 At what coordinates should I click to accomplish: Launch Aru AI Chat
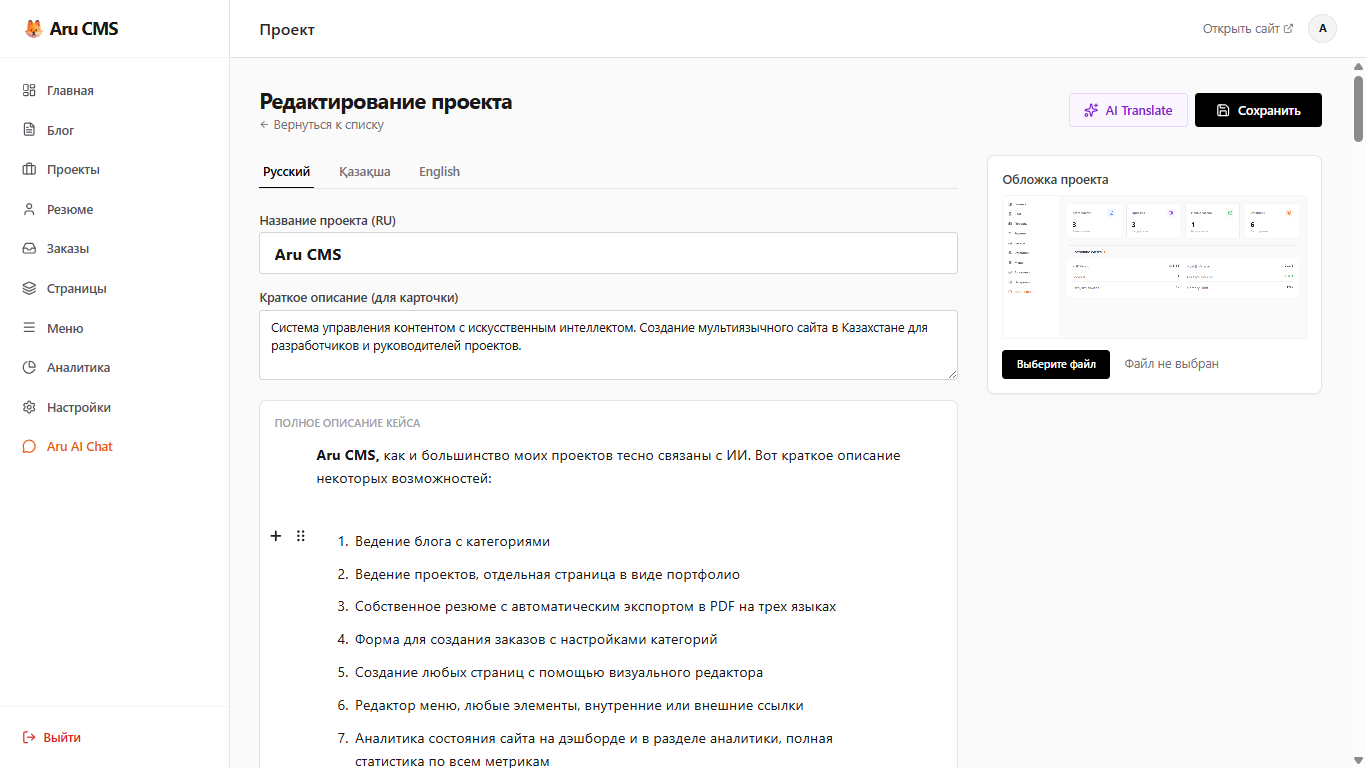point(79,447)
